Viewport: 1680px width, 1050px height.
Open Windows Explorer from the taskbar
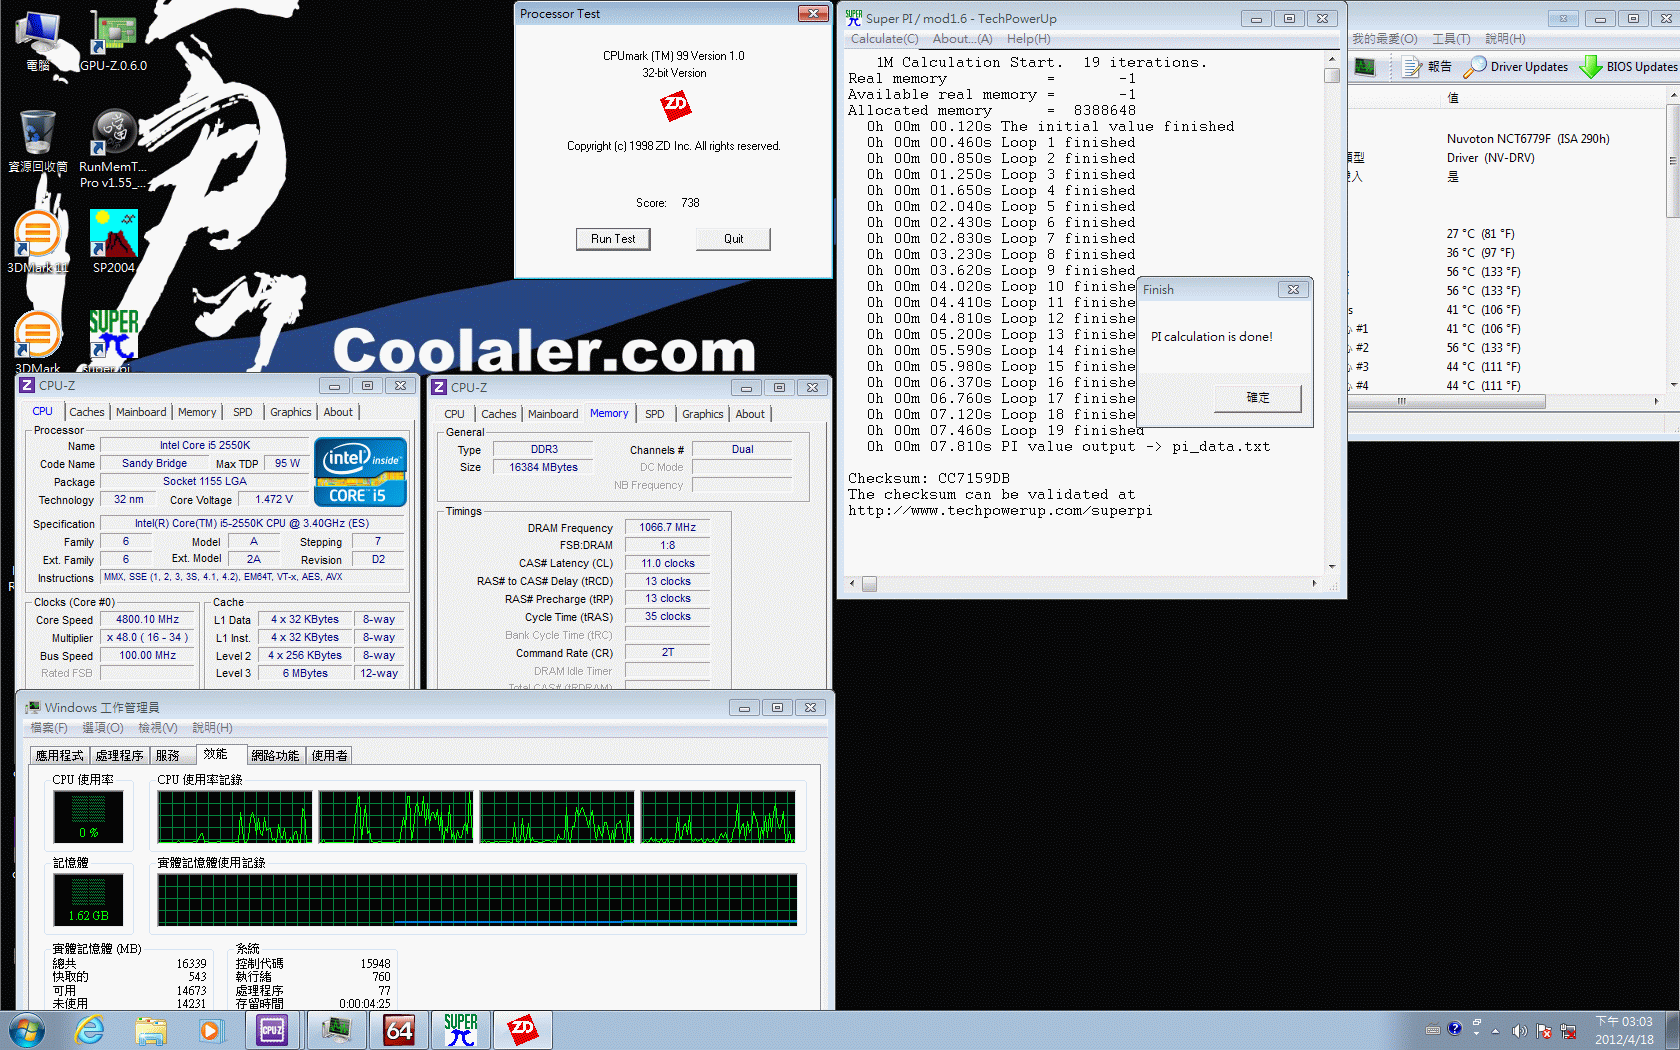(150, 1030)
